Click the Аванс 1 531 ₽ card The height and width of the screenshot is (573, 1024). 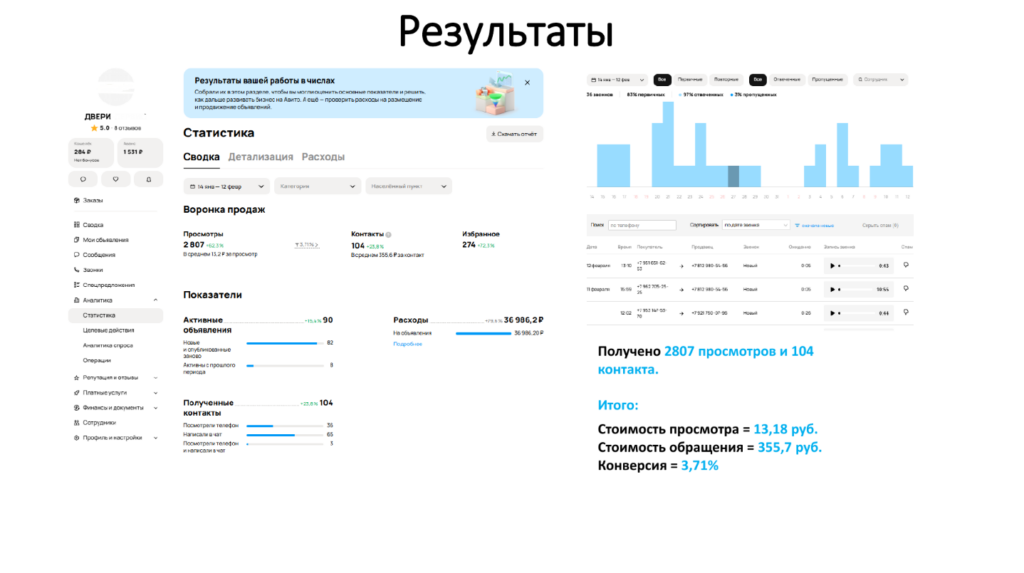(x=140, y=152)
